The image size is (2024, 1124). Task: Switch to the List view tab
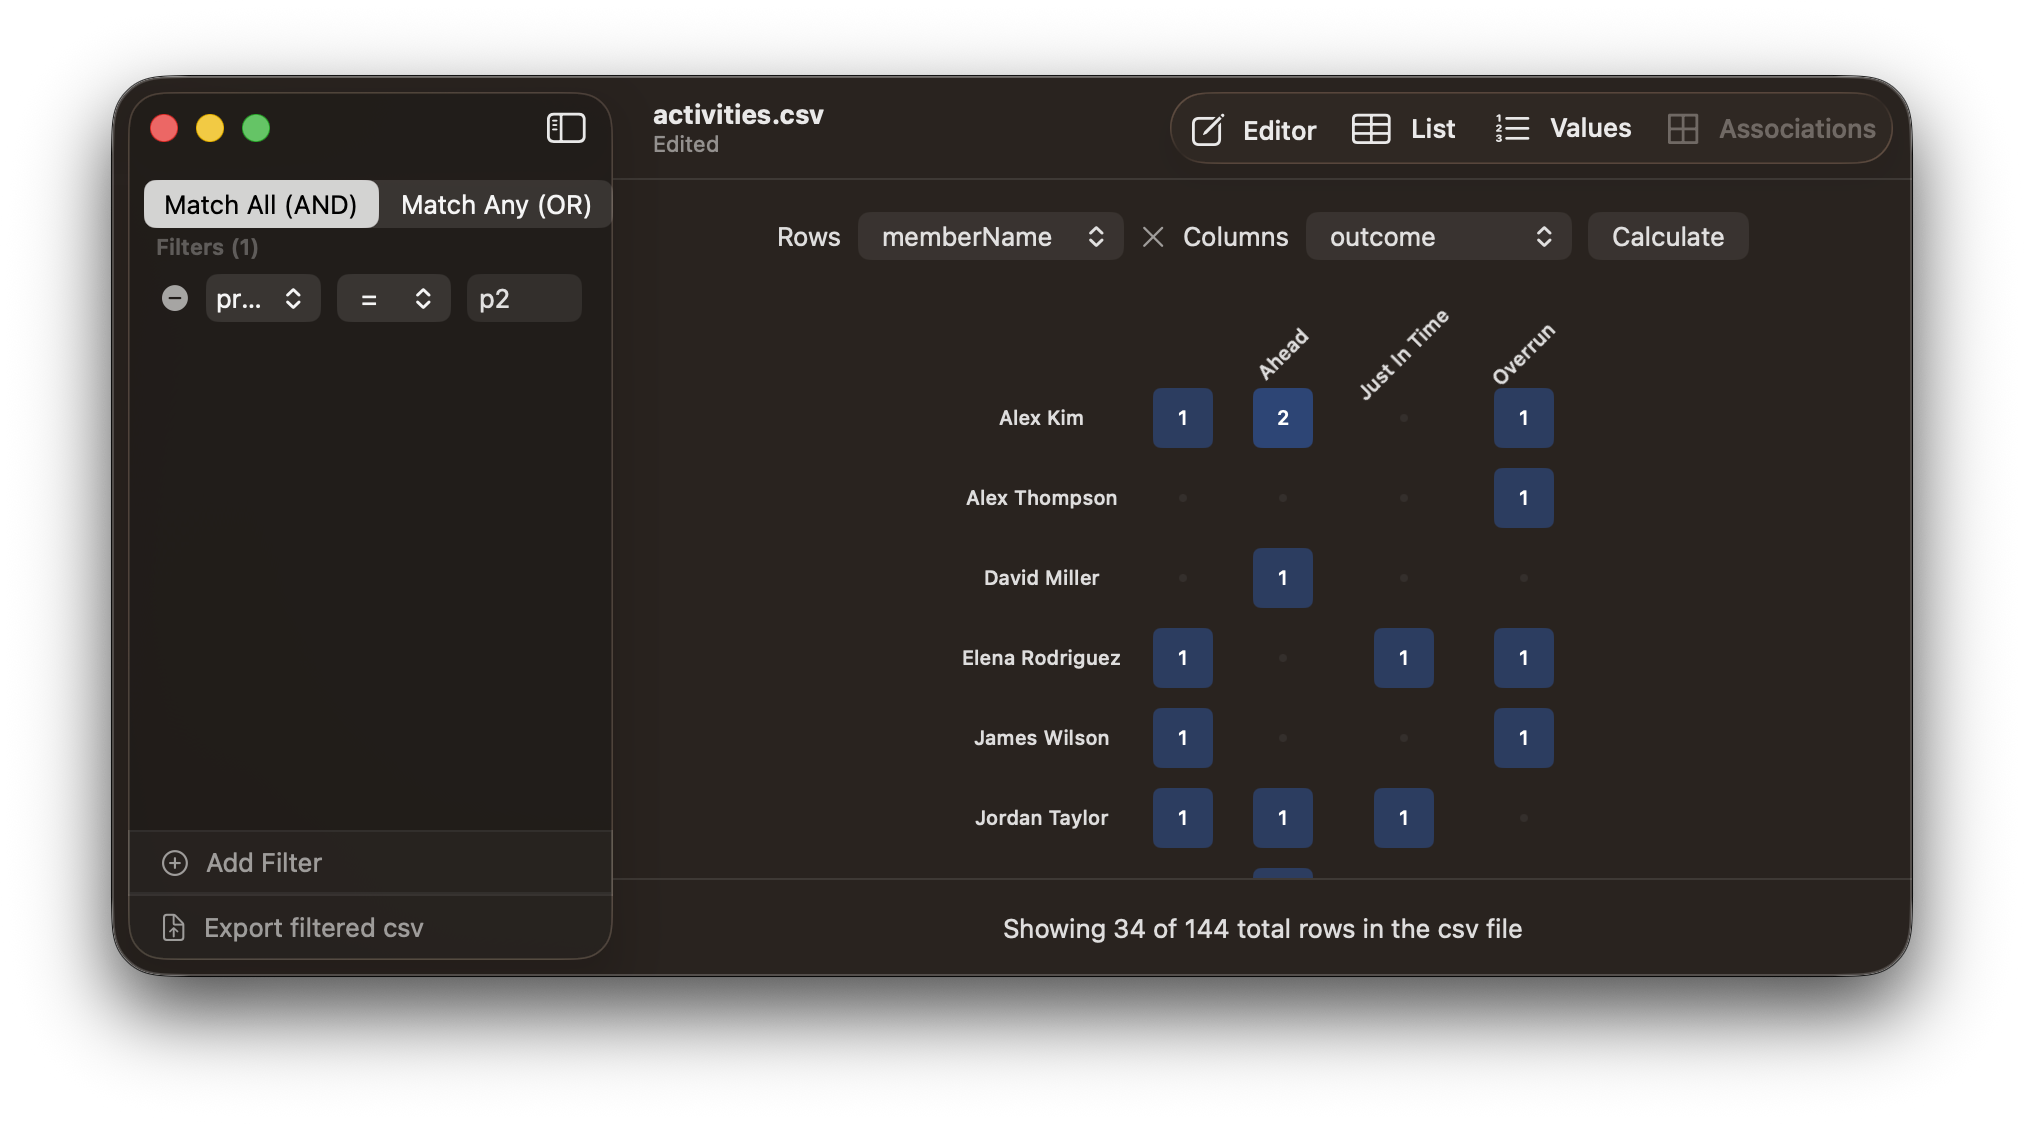click(1432, 129)
